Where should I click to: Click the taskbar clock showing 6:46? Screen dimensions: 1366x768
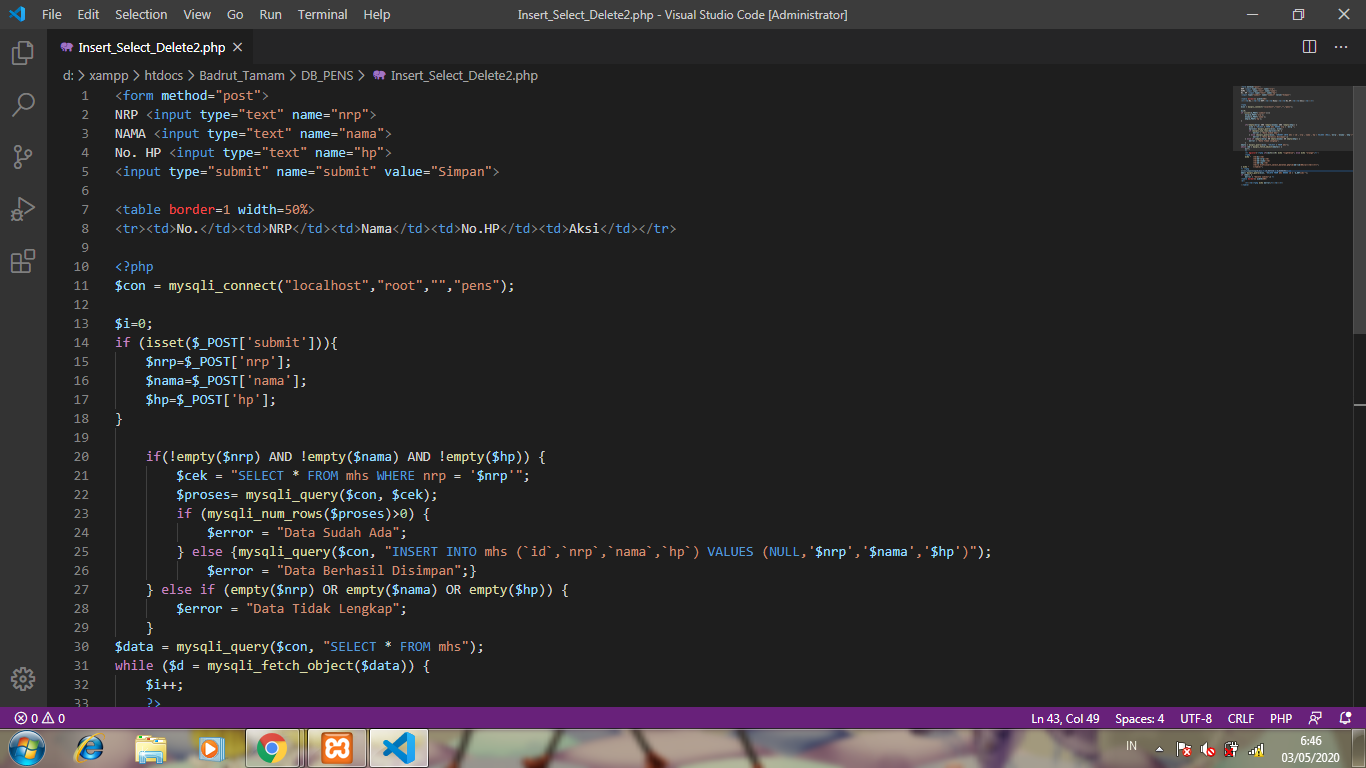click(x=1310, y=748)
